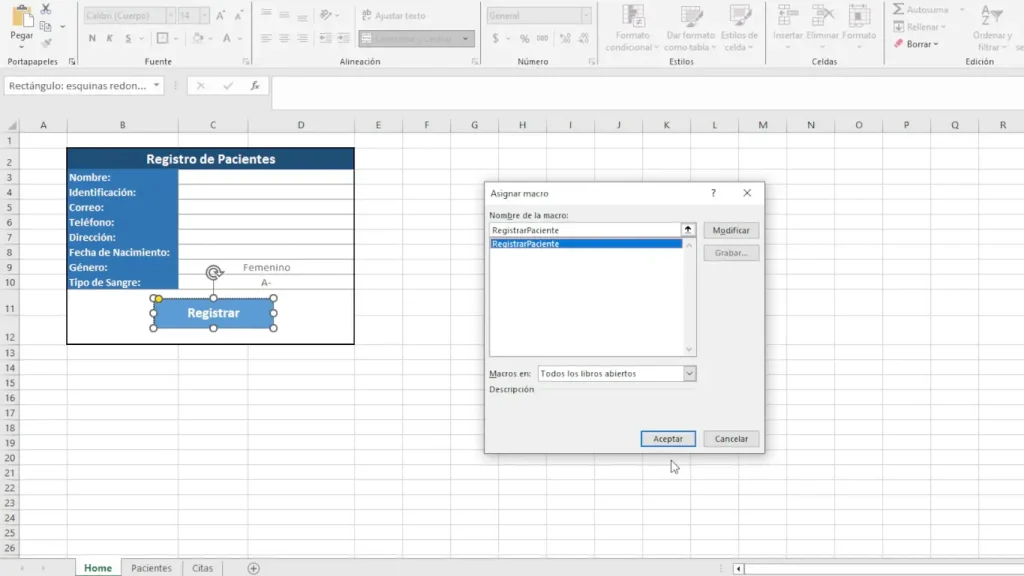Click the currency dollar format icon

click(x=496, y=39)
